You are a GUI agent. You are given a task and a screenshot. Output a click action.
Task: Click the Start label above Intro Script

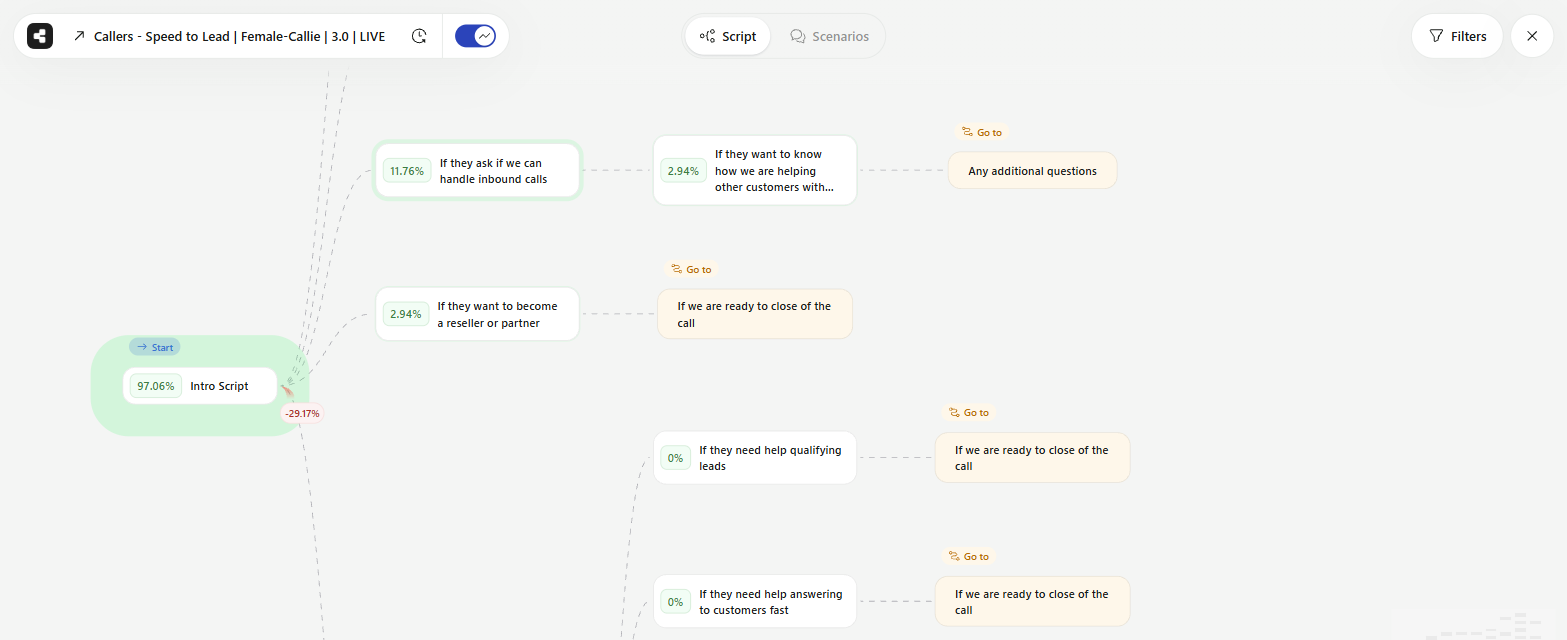pyautogui.click(x=155, y=347)
